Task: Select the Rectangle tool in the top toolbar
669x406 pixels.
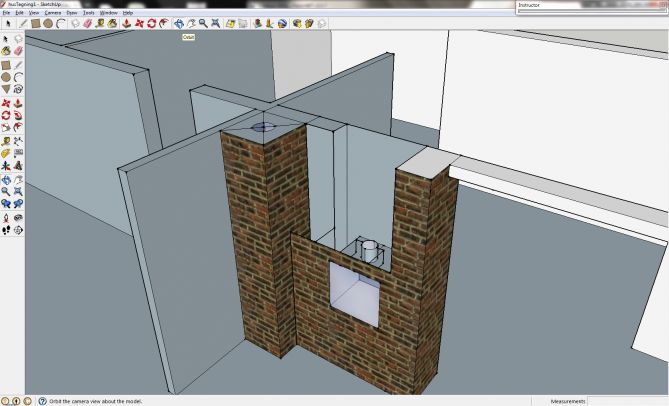Action: coord(35,23)
